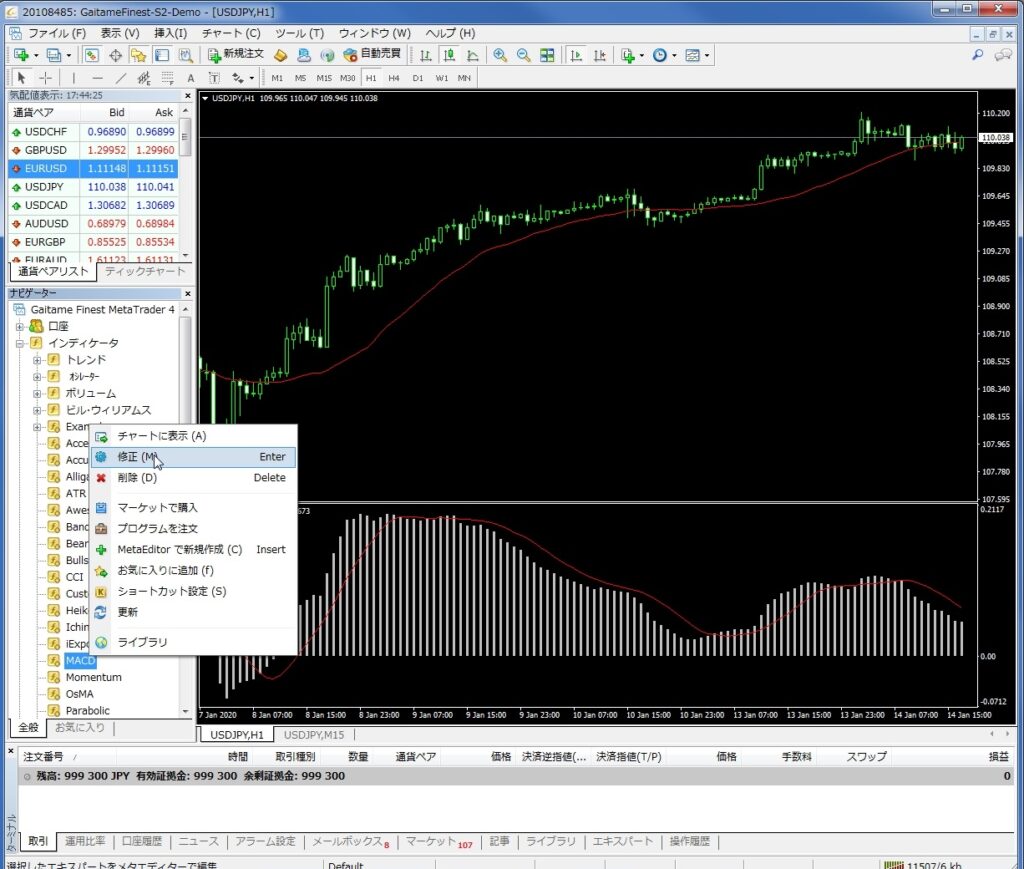Screen dimensions: 1024x869
Task: Switch timeframe to M15
Action: [x=324, y=78]
